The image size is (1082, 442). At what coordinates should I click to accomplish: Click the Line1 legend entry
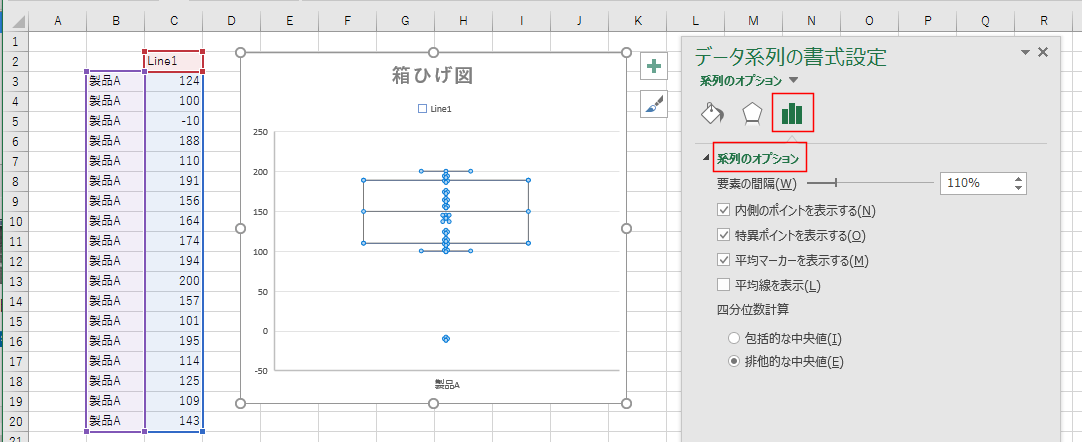(x=435, y=108)
